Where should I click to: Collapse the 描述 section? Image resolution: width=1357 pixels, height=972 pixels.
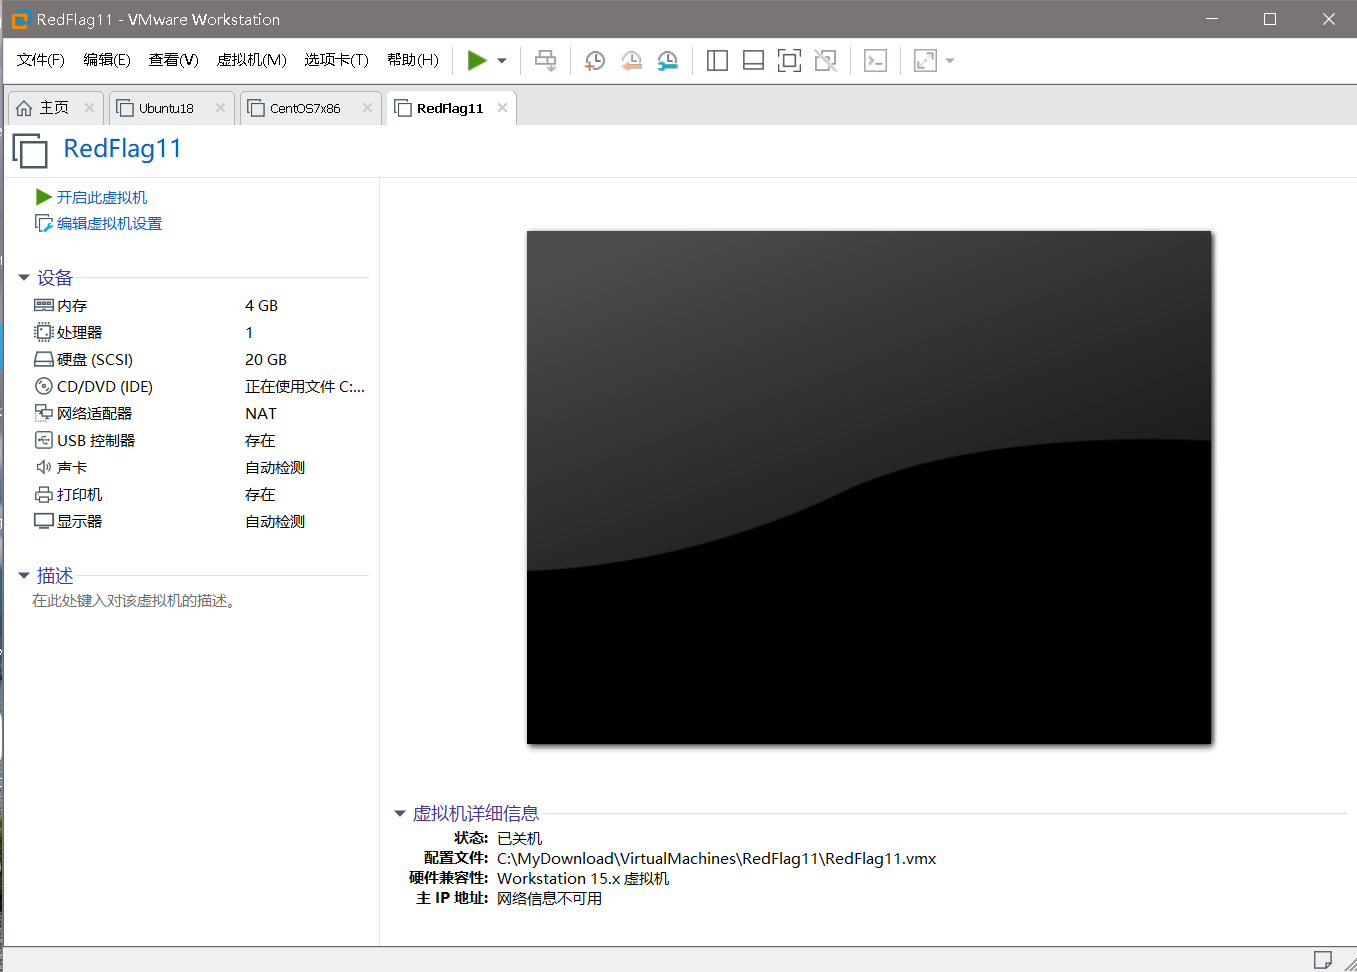(24, 576)
